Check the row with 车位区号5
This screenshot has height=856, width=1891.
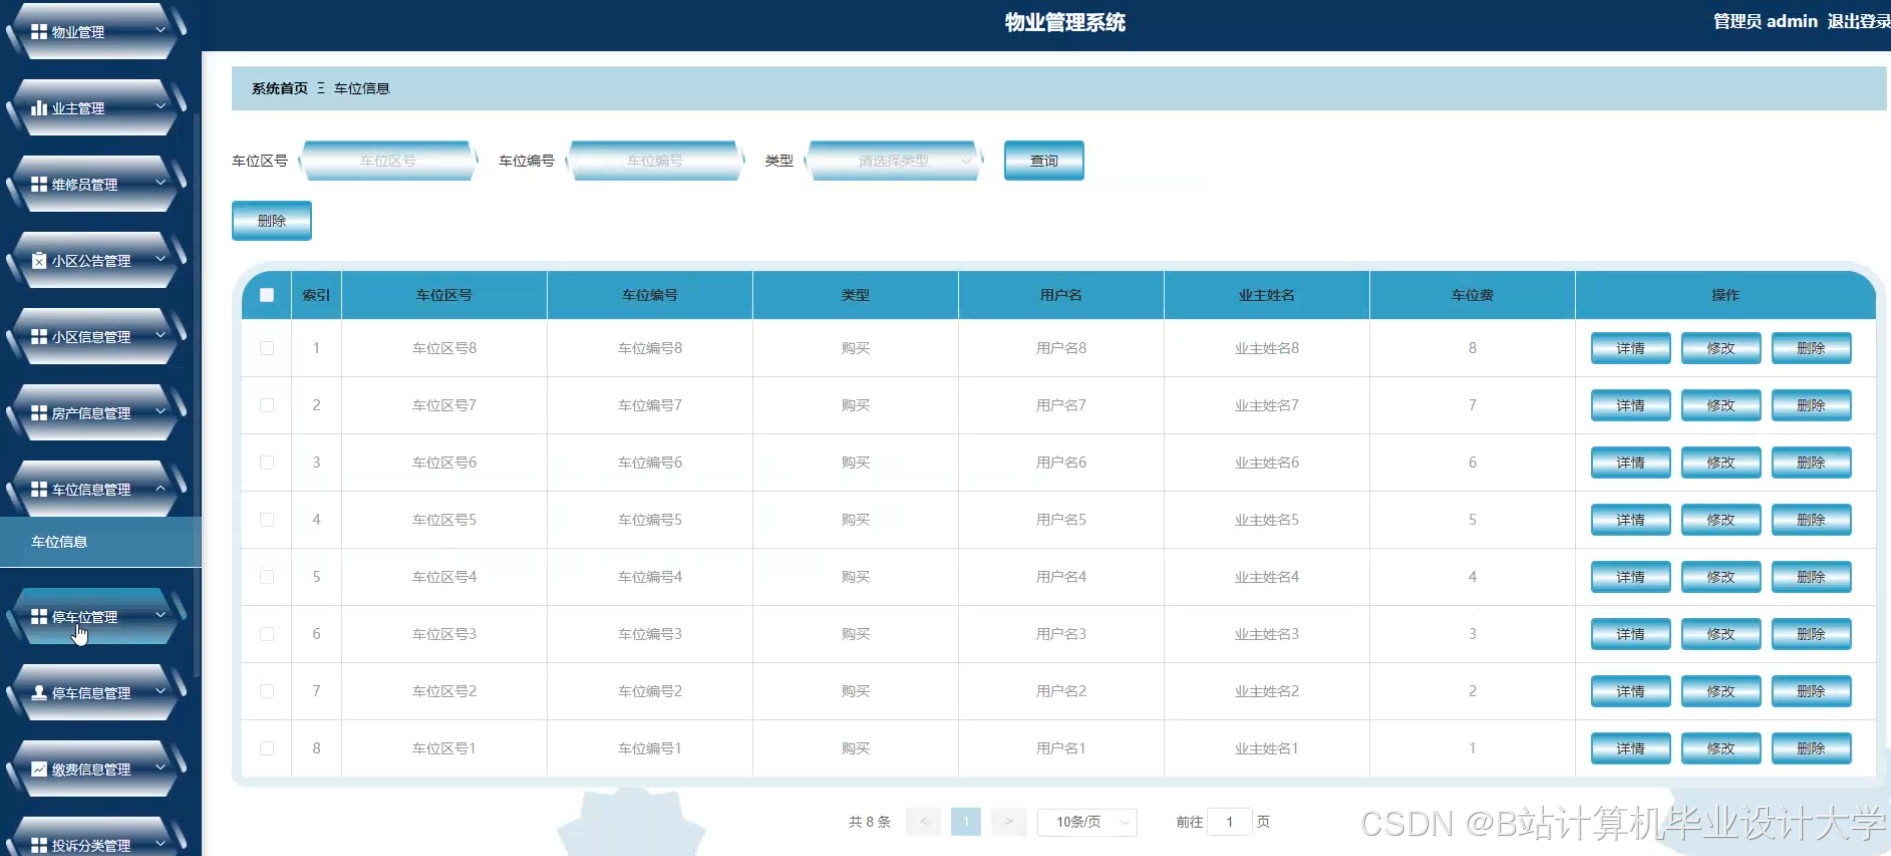(267, 520)
